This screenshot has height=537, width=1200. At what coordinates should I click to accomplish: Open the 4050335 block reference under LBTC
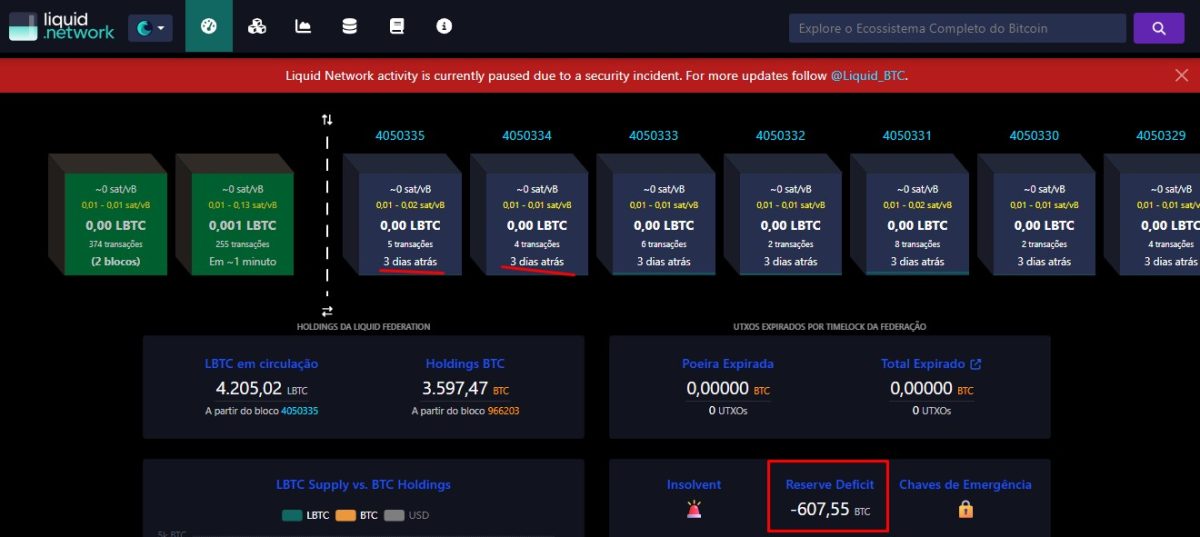299,411
